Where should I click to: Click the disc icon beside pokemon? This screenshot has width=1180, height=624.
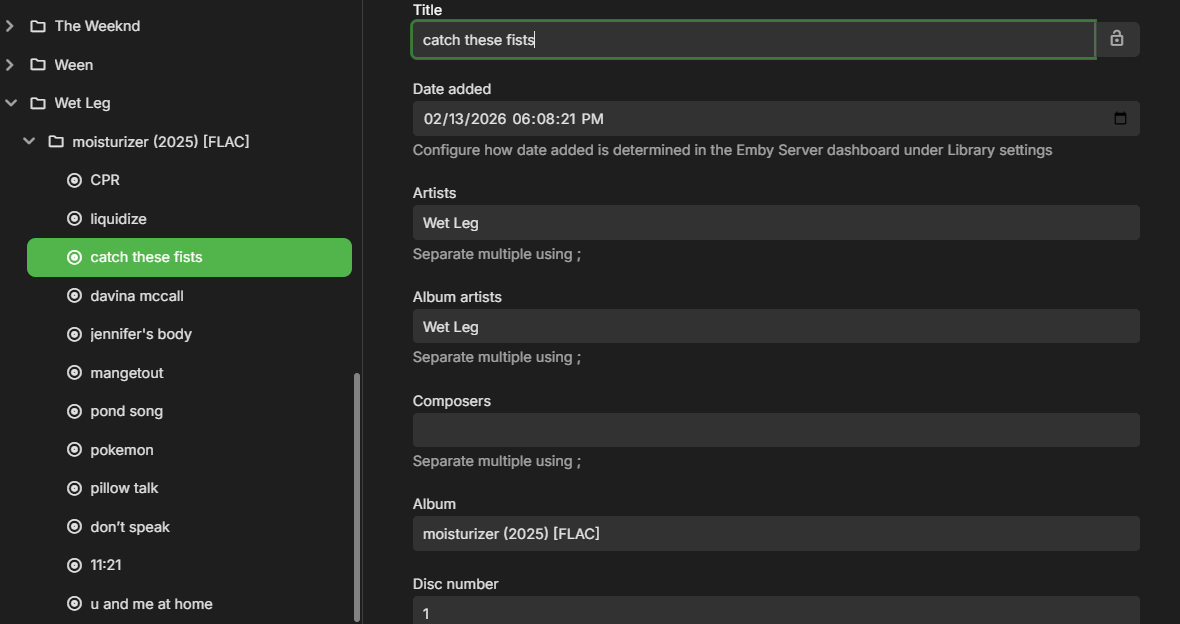click(x=74, y=450)
